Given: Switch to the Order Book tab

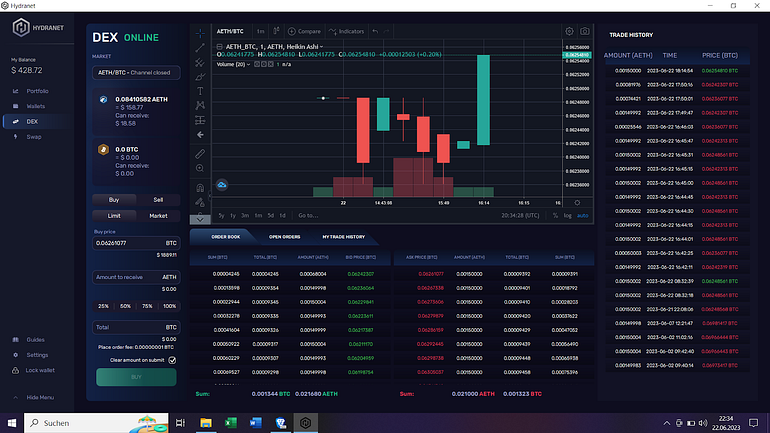Looking at the screenshot, I should (225, 237).
